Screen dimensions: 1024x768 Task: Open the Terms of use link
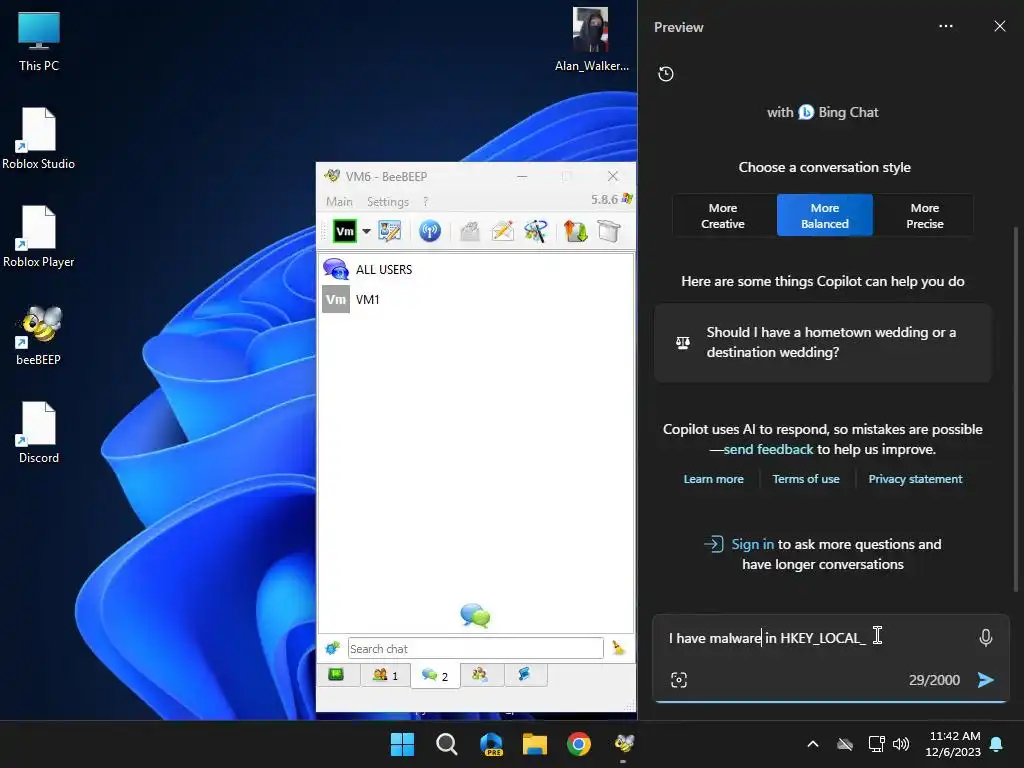click(x=806, y=479)
